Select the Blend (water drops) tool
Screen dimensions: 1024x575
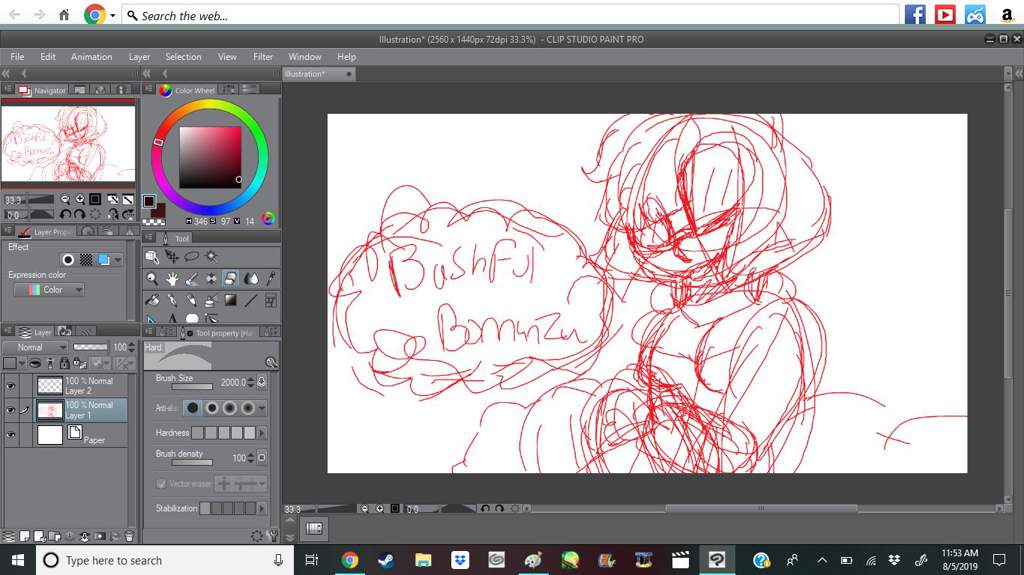(x=251, y=279)
